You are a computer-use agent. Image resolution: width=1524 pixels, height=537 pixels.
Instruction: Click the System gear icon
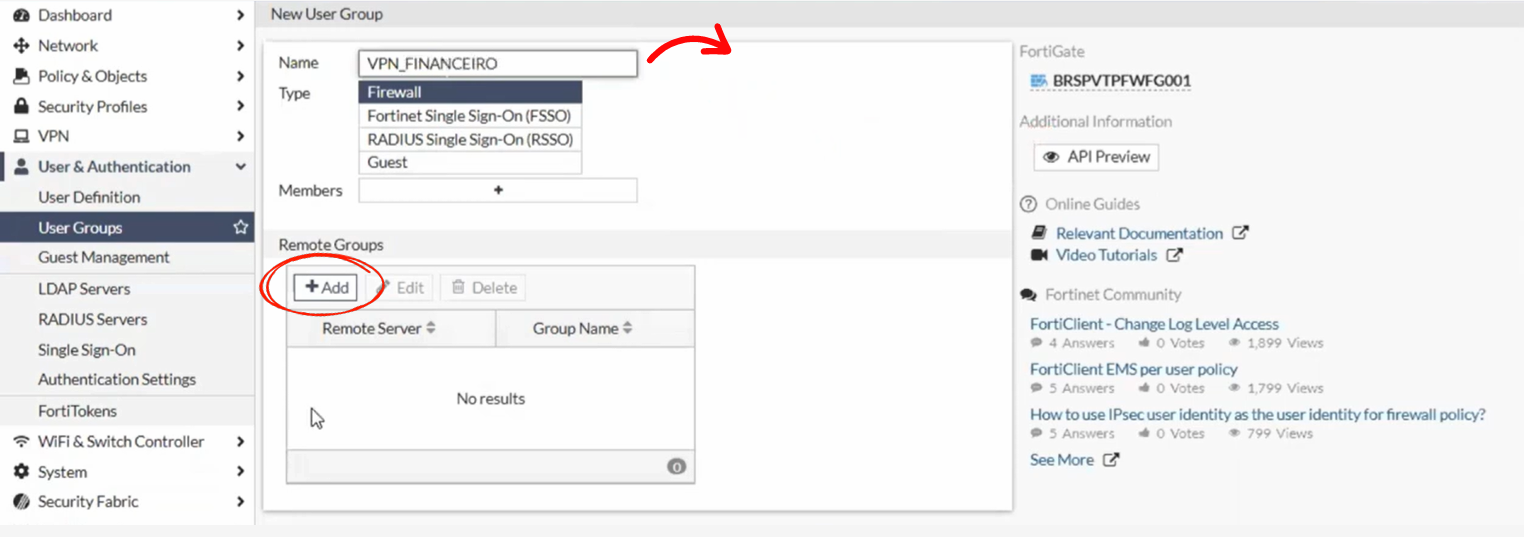(x=21, y=472)
